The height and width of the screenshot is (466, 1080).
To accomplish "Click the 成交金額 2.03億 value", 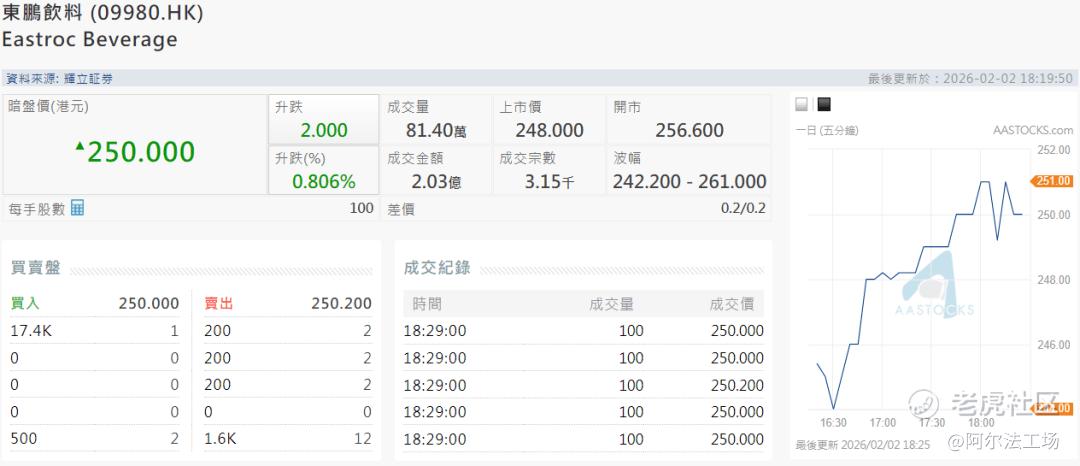I will coord(436,182).
